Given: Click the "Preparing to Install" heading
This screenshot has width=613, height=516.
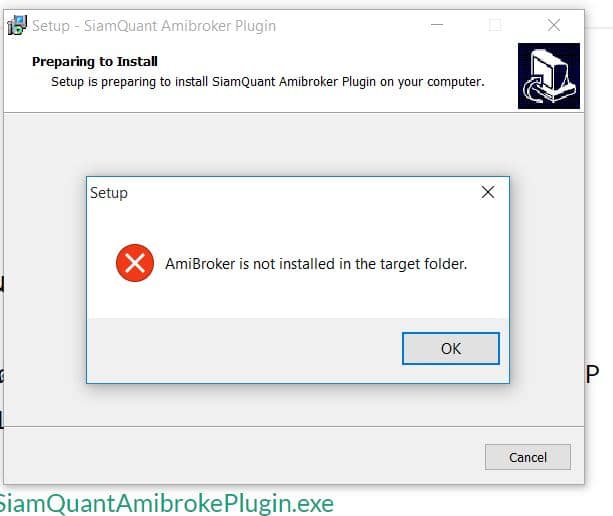Looking at the screenshot, I should click(x=95, y=61).
